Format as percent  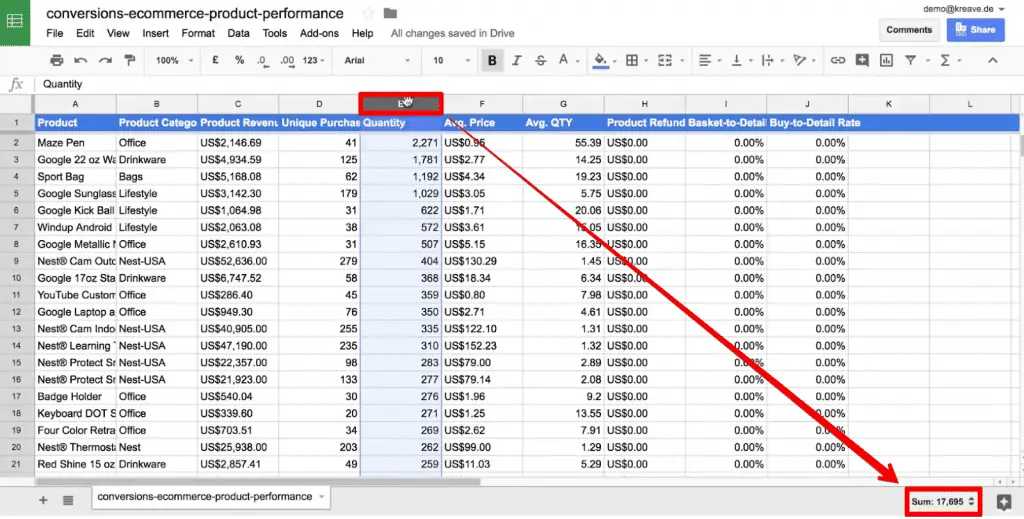pyautogui.click(x=240, y=60)
